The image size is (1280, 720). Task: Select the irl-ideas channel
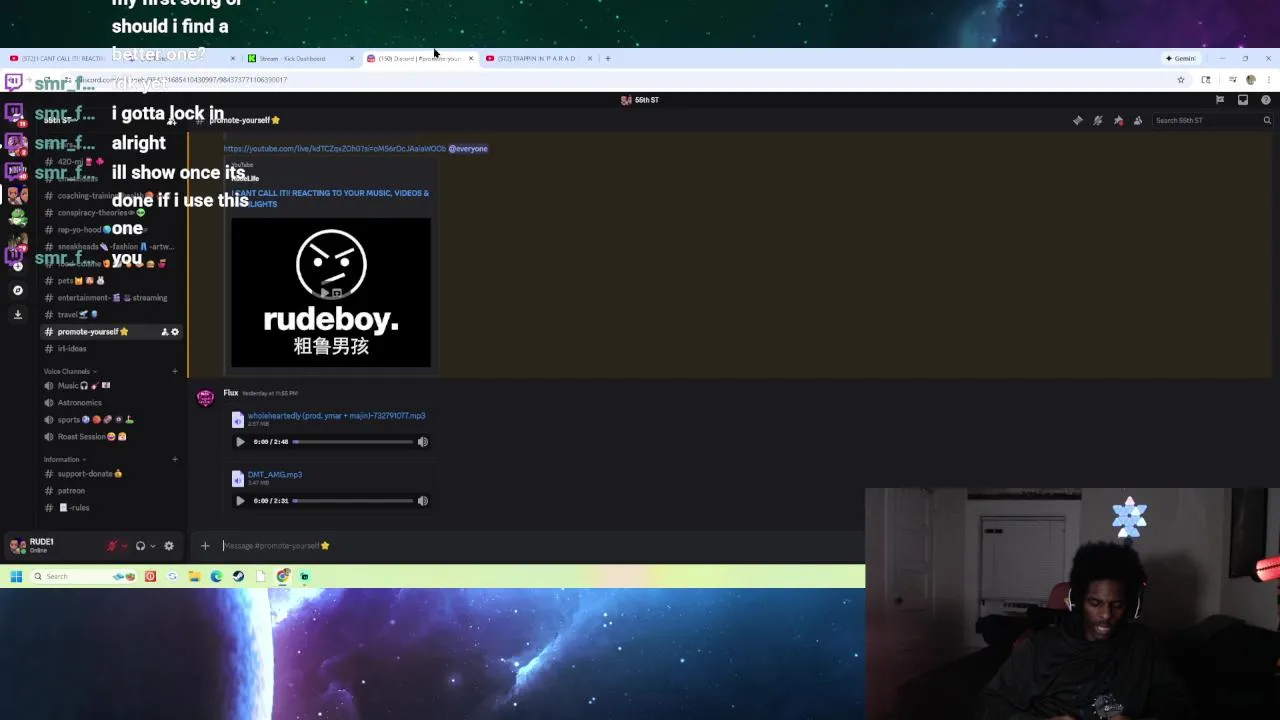click(110, 349)
